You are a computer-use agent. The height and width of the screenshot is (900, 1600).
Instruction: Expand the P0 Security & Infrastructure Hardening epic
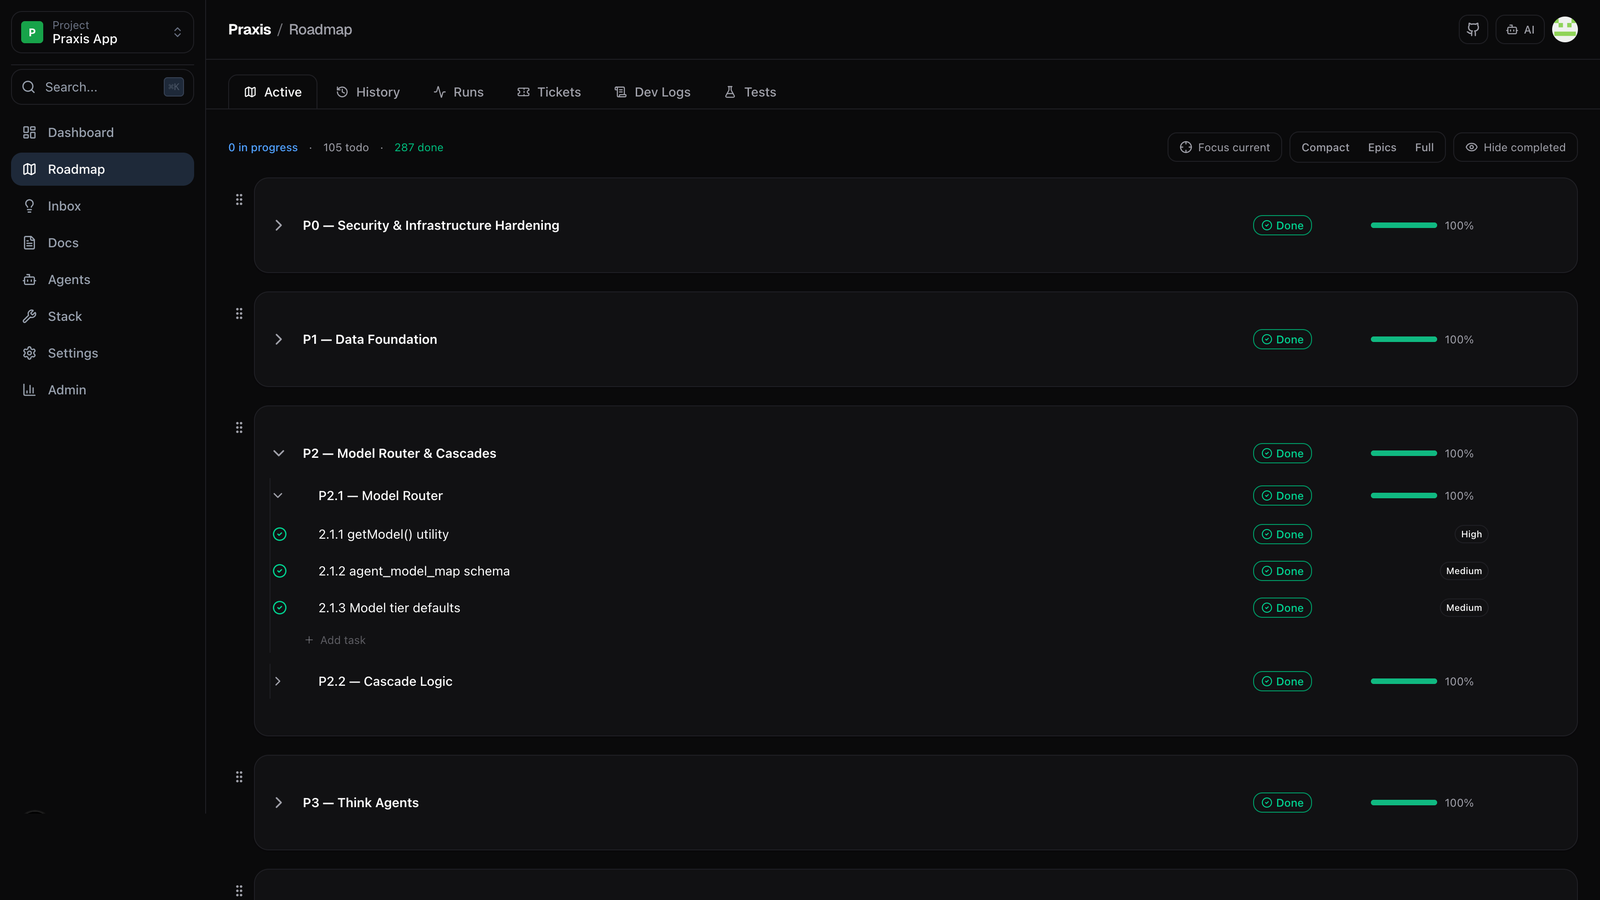[278, 225]
